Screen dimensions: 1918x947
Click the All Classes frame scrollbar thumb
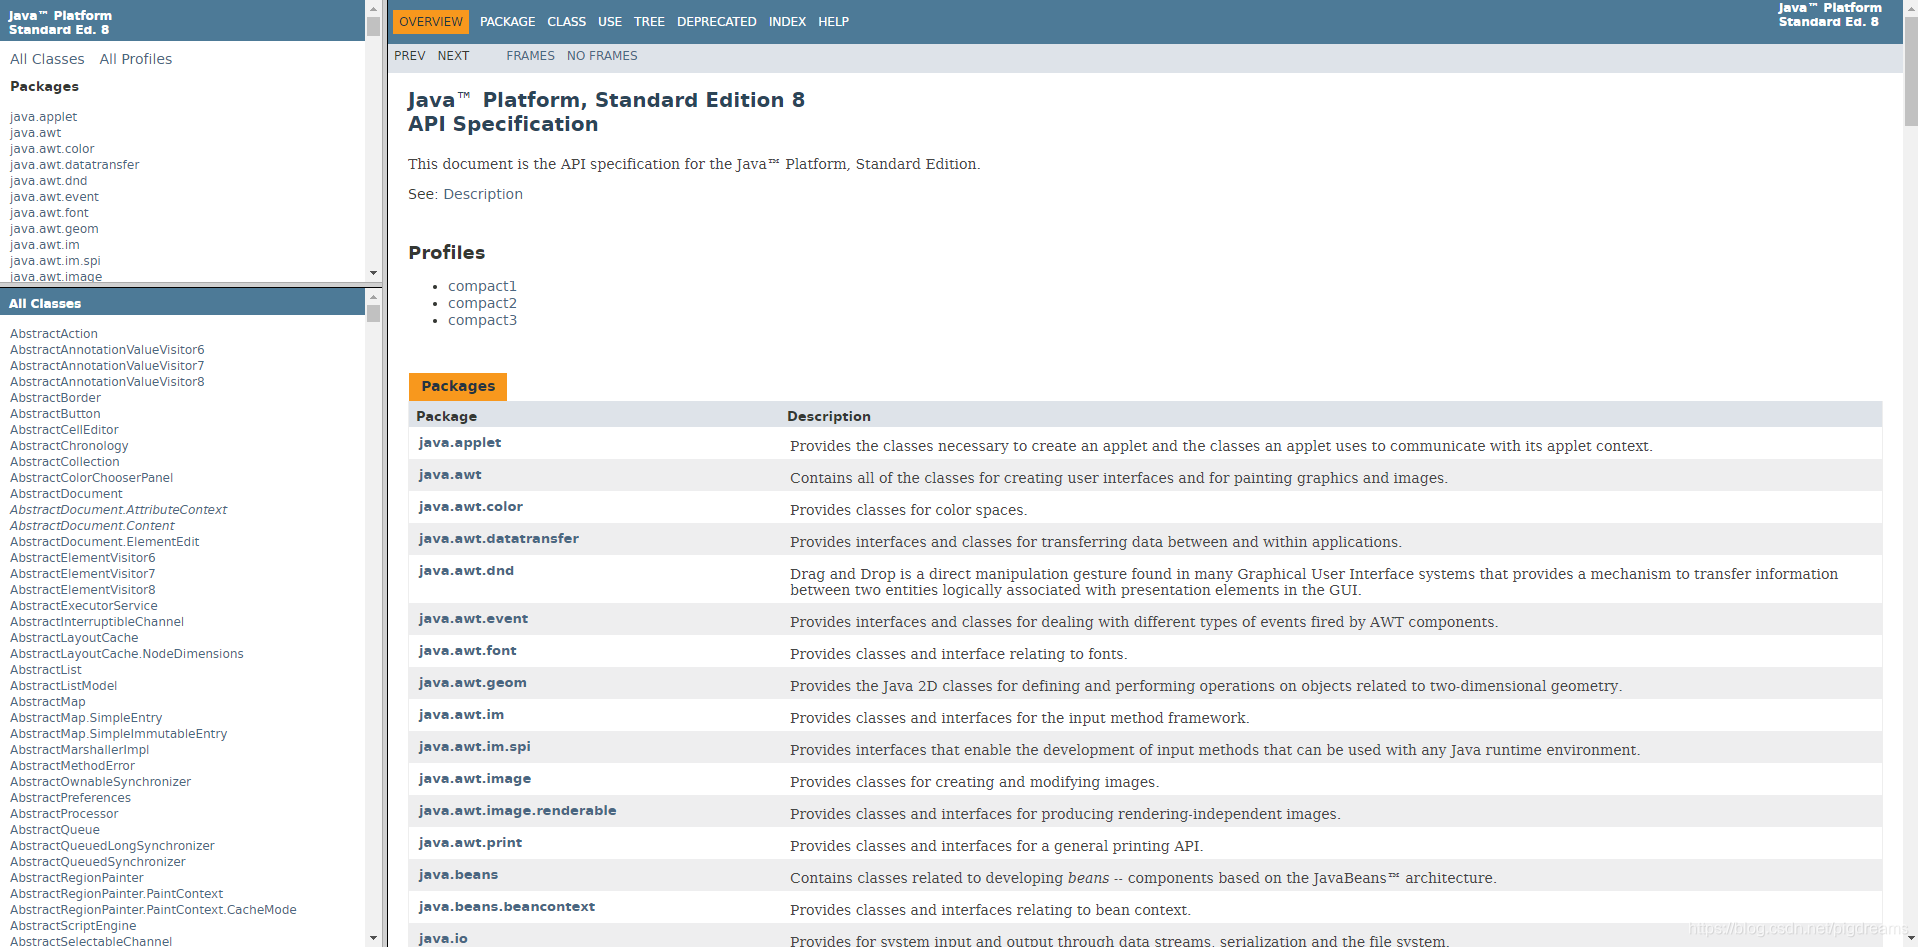[373, 313]
